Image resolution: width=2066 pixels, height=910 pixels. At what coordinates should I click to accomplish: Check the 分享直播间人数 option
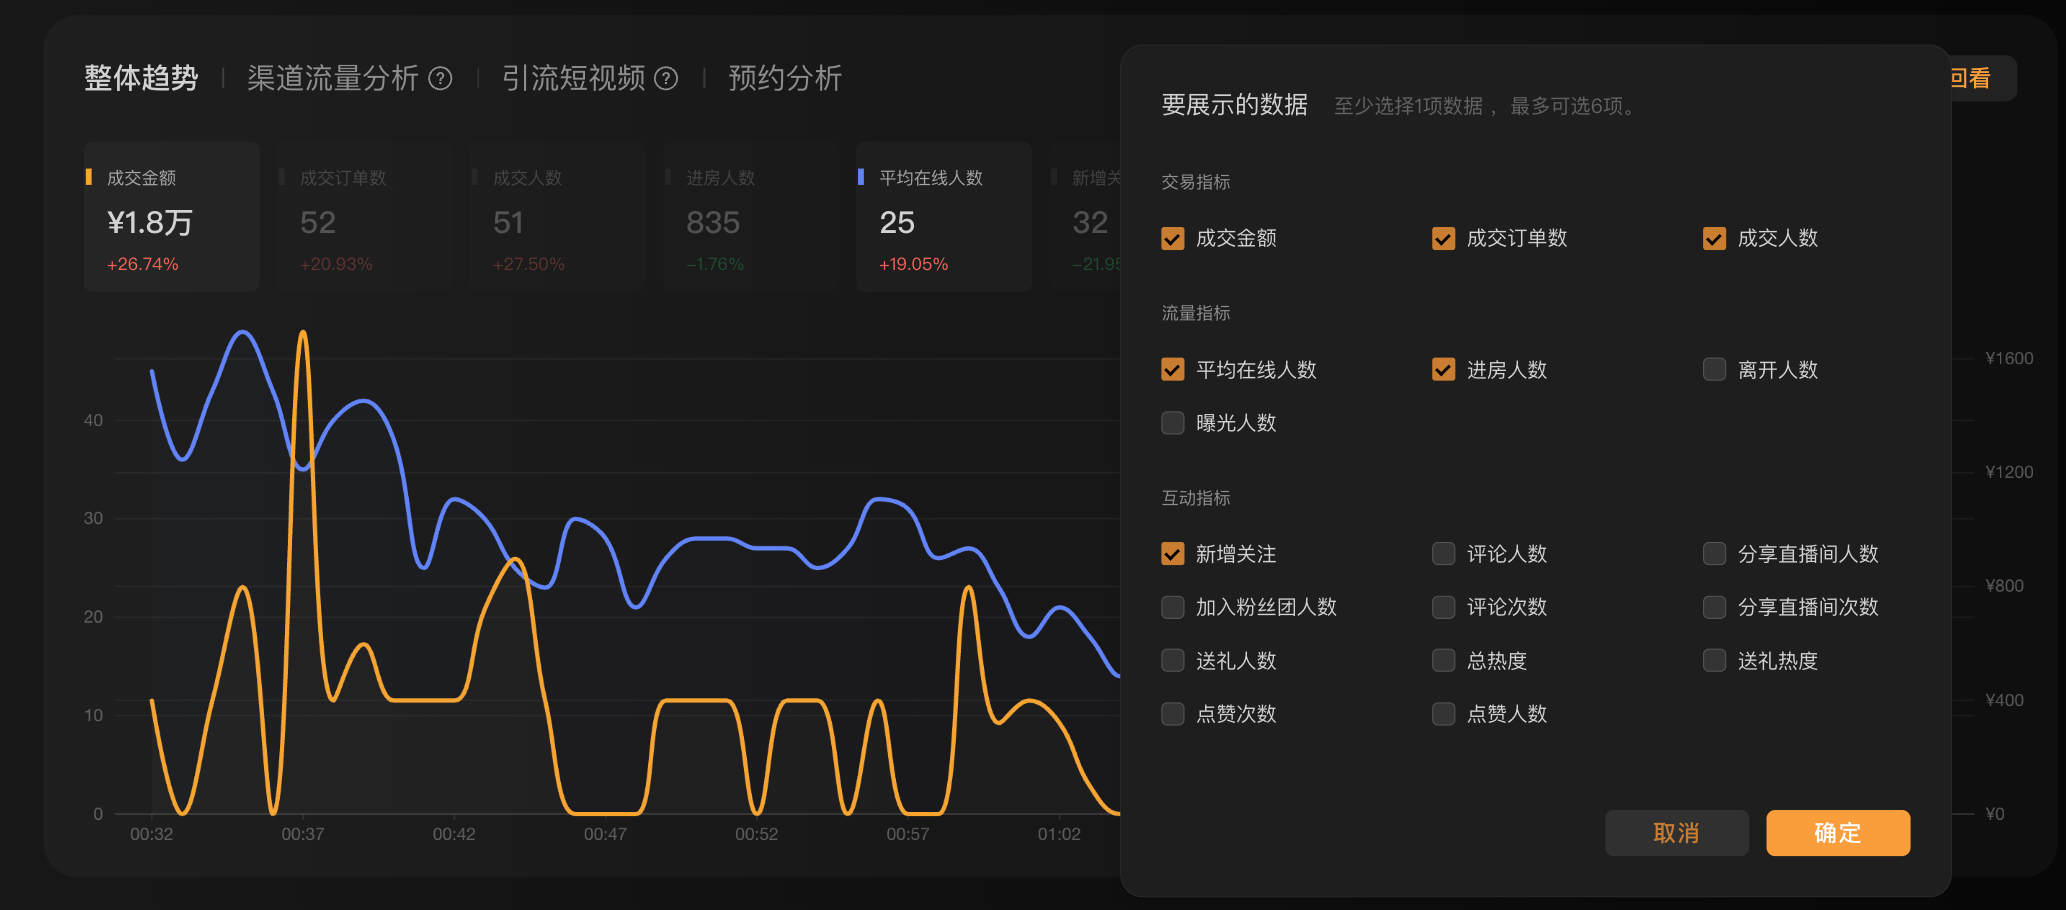click(x=1714, y=554)
